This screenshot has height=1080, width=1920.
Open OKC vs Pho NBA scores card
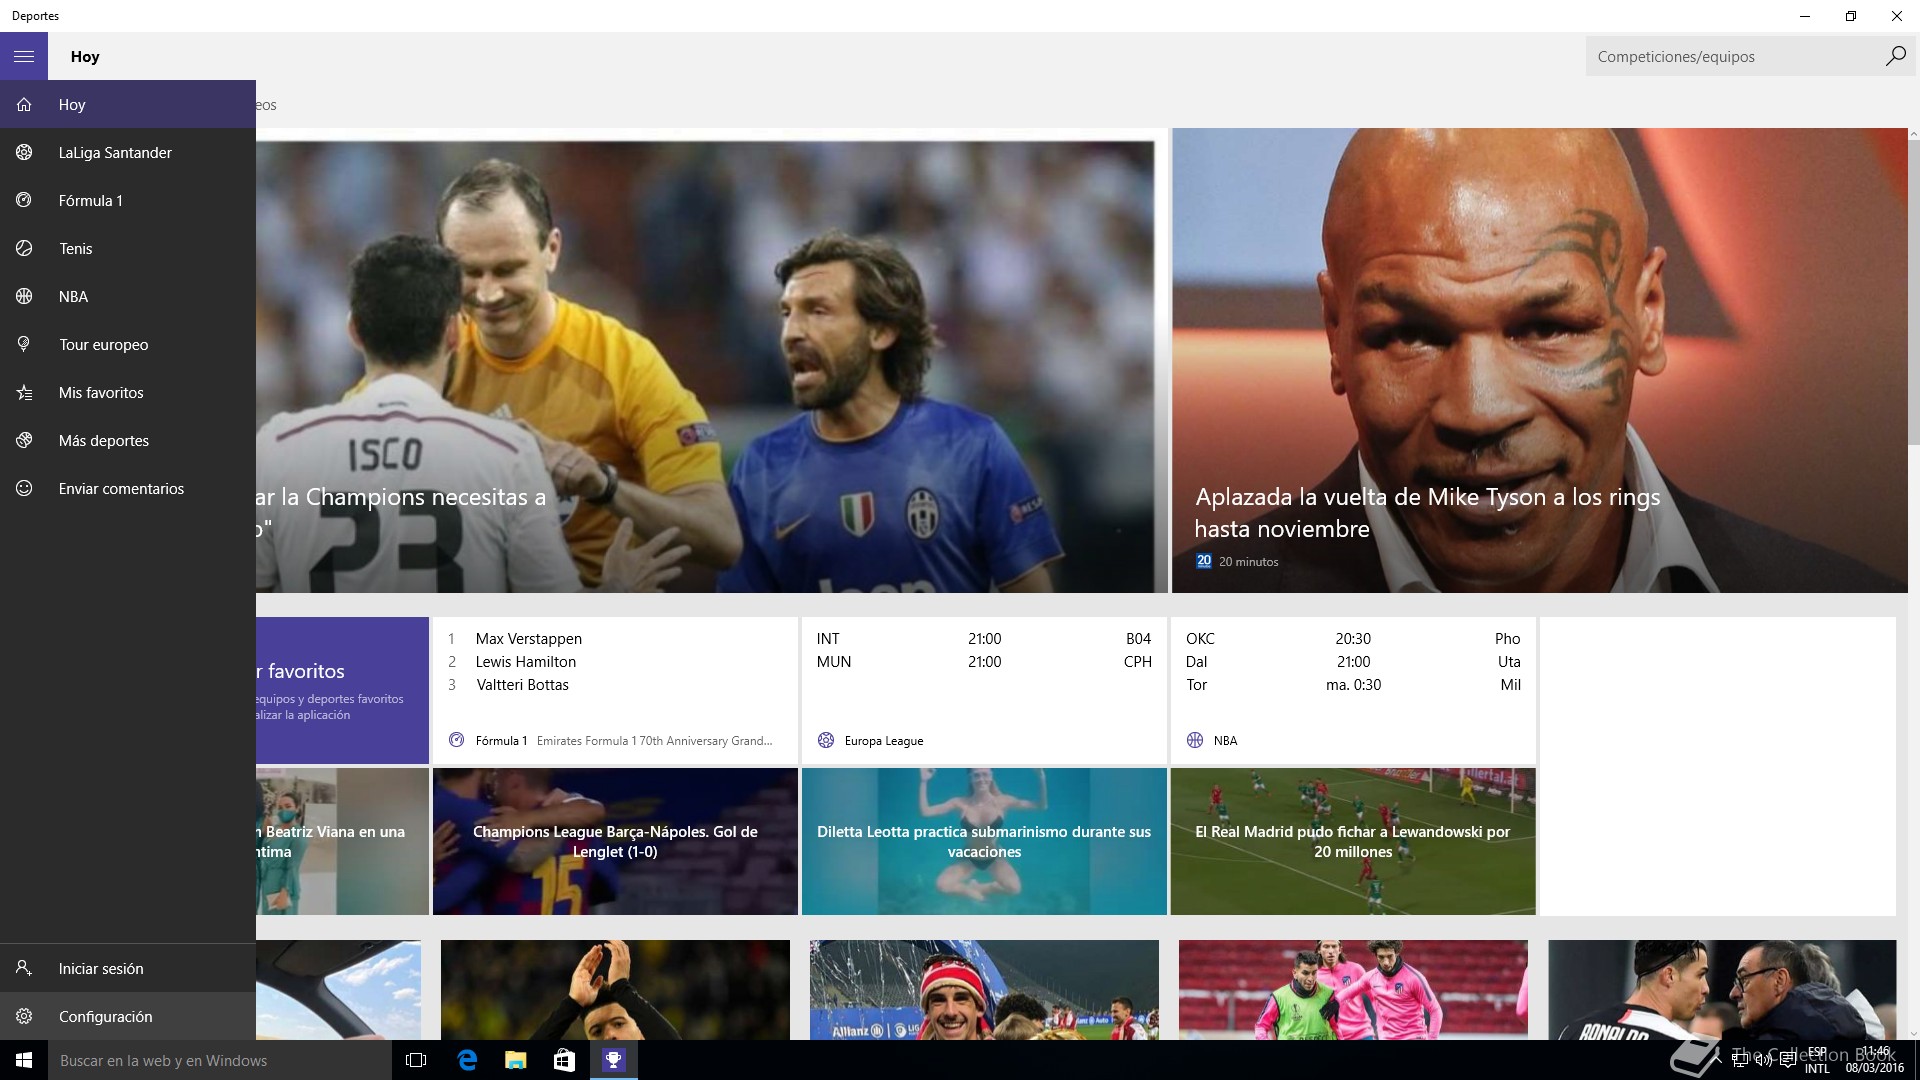(x=1353, y=690)
